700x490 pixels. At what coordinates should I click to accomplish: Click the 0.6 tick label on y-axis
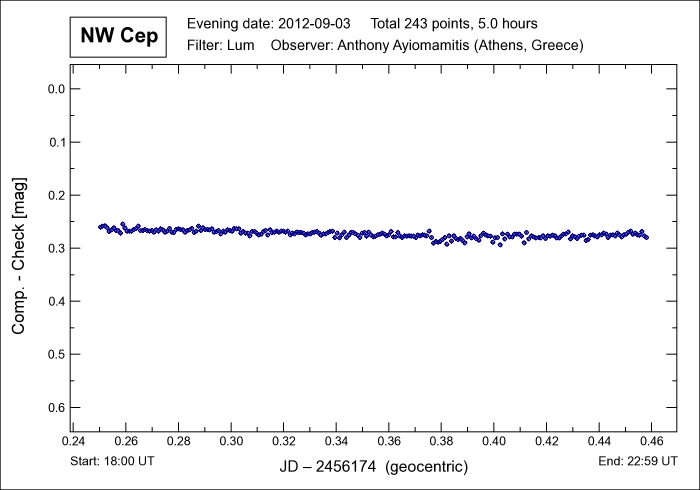[x=57, y=407]
